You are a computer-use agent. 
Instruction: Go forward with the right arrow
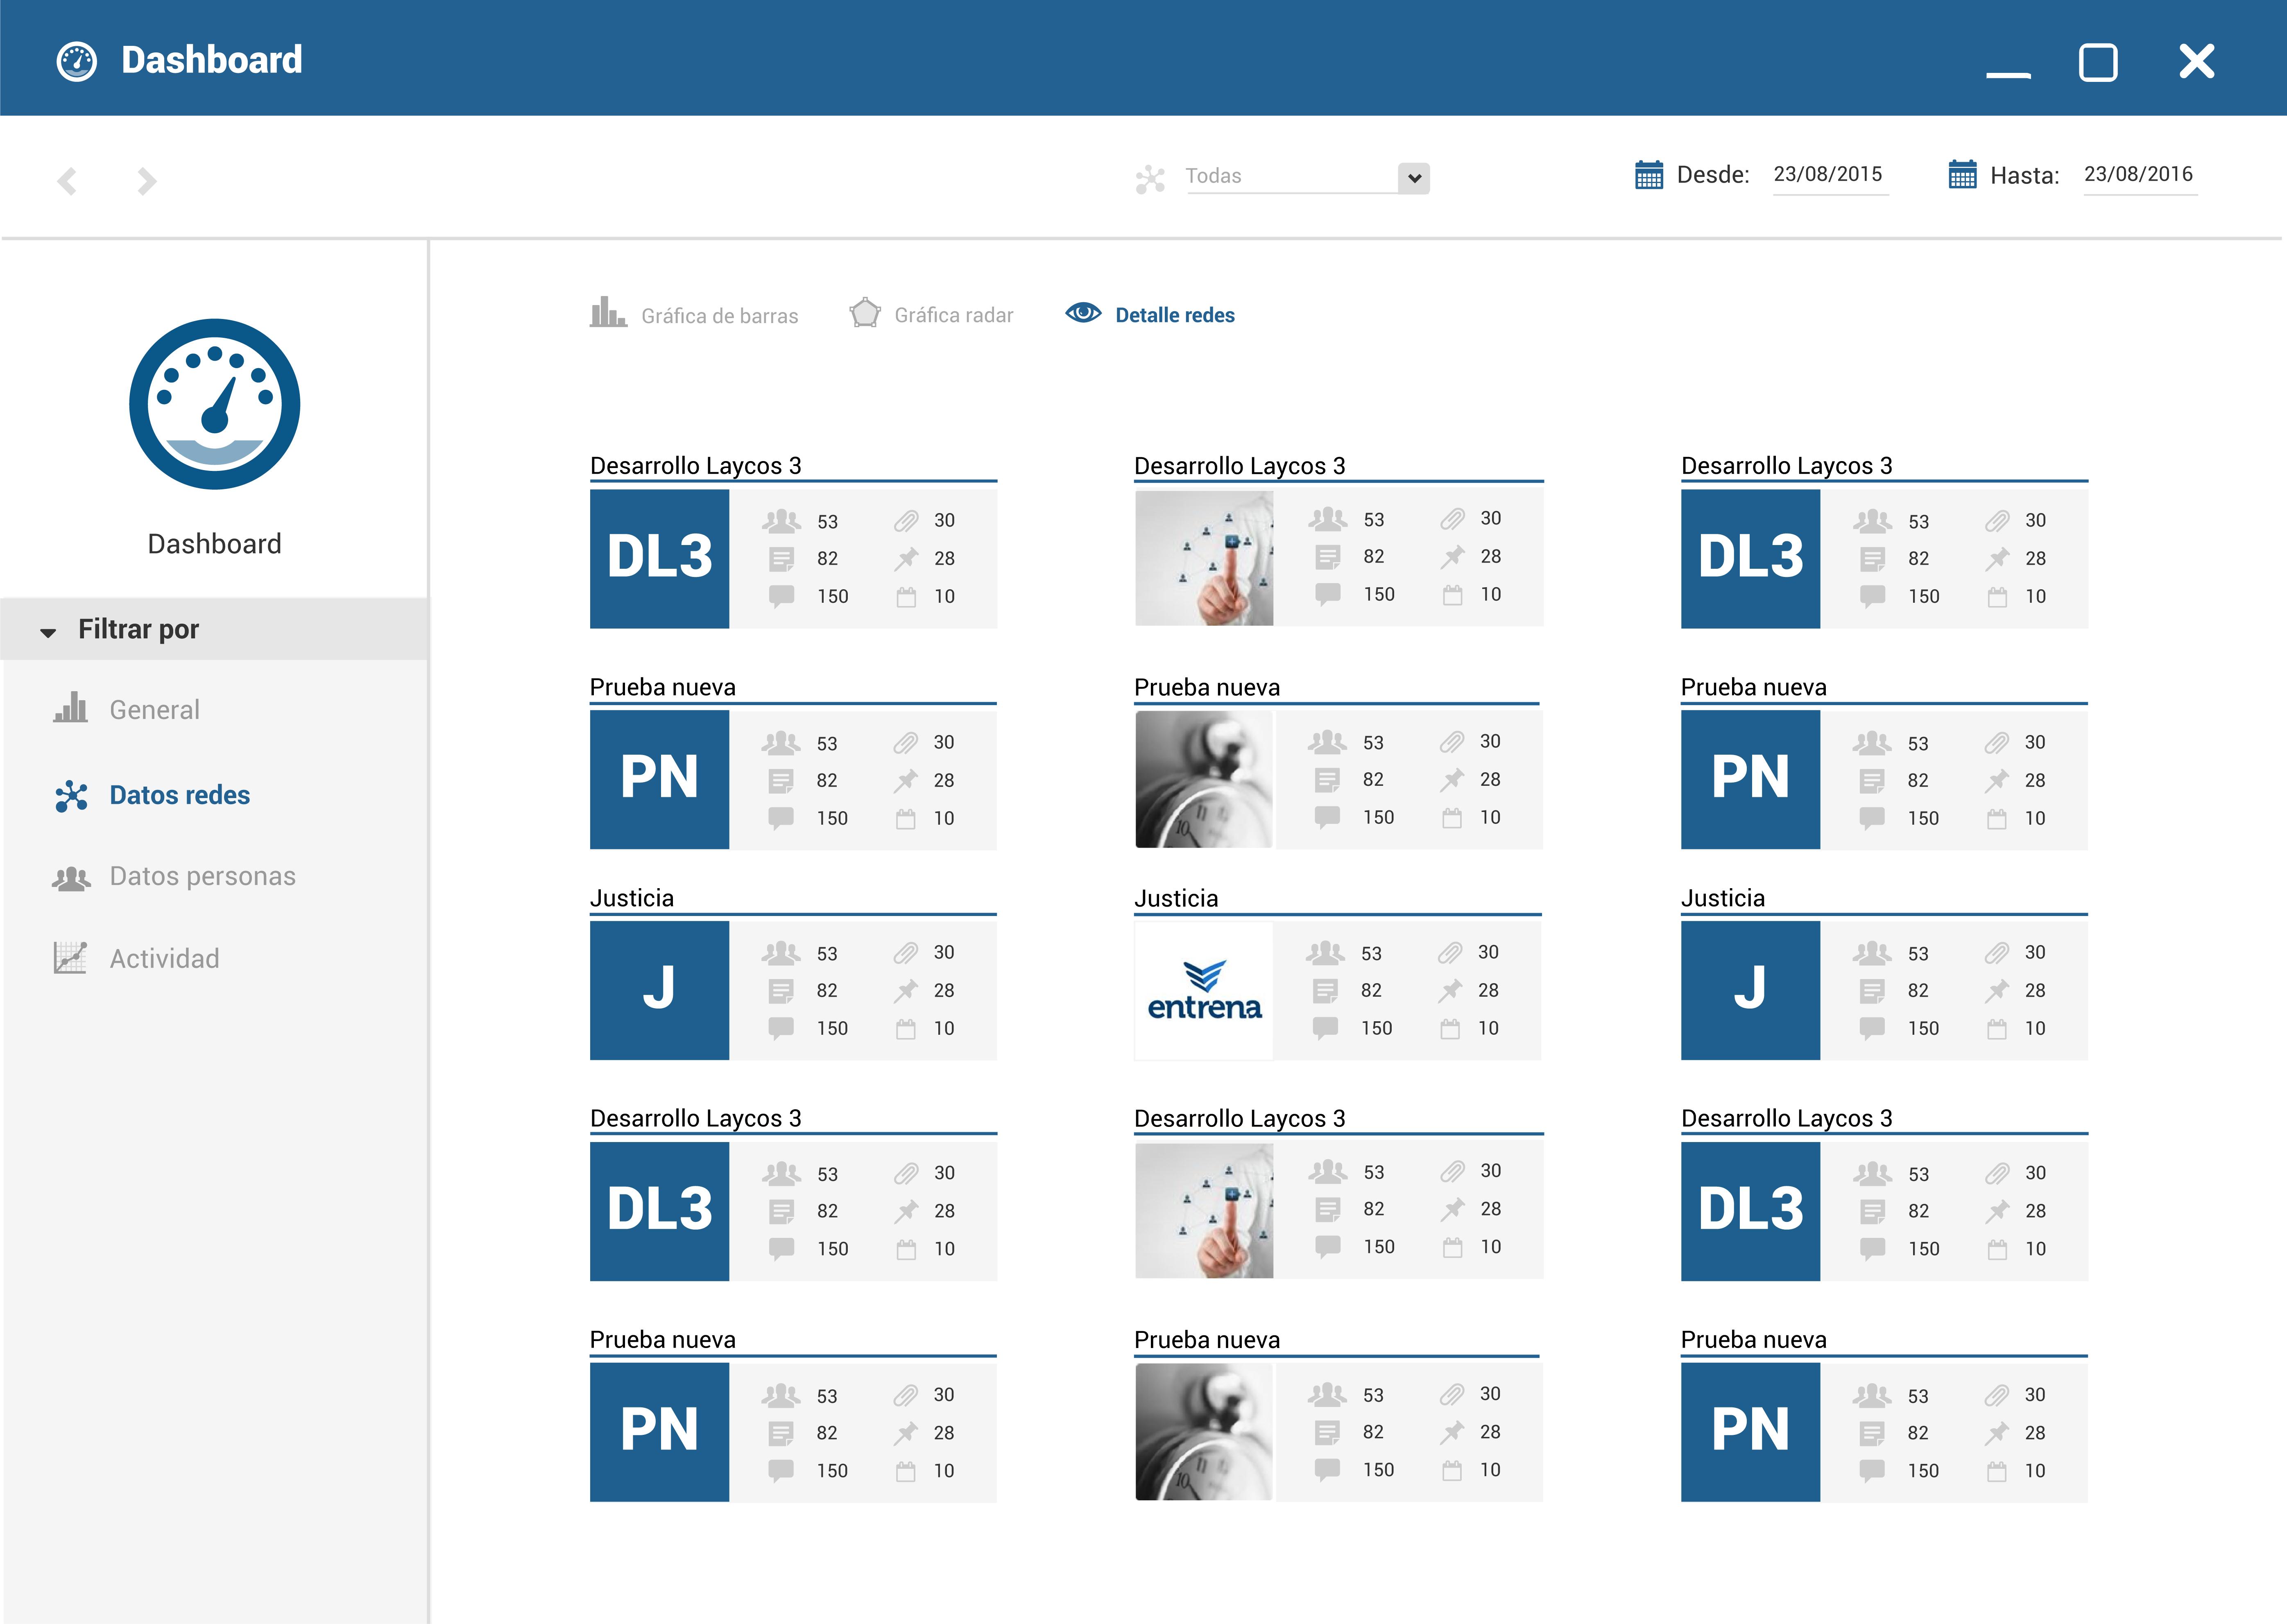(x=147, y=181)
